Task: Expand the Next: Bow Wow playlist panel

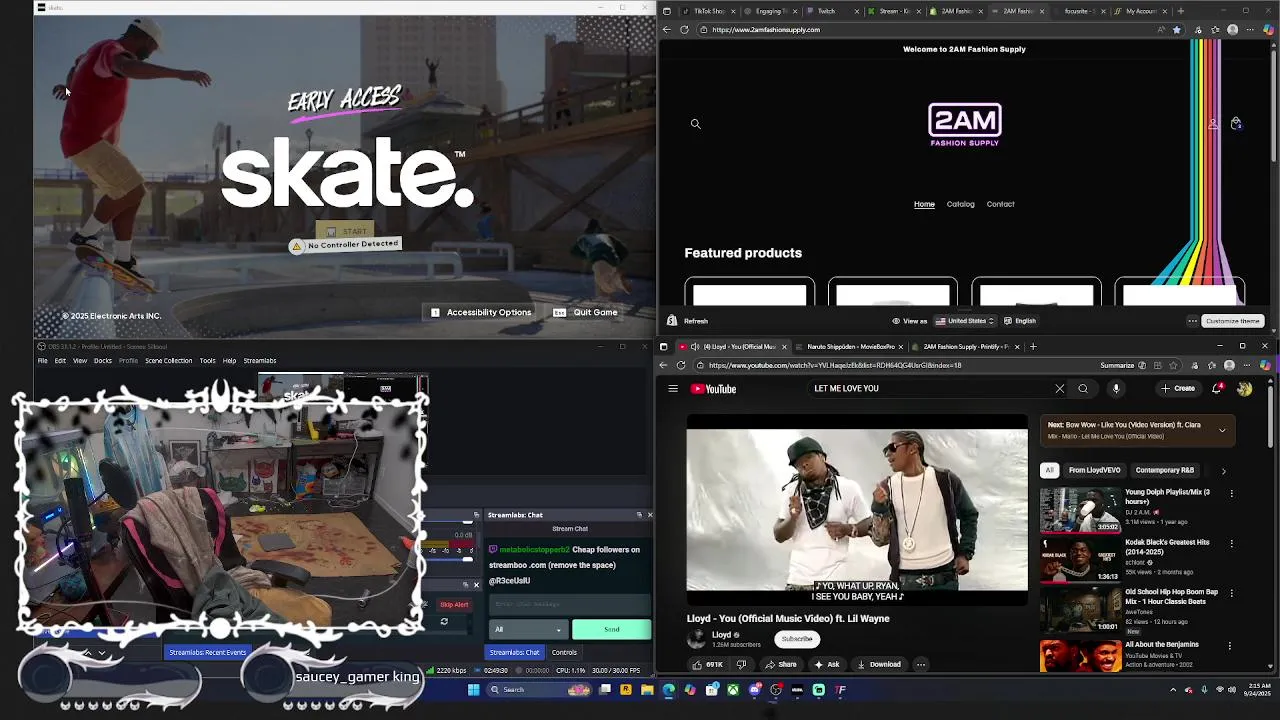Action: [1222, 430]
